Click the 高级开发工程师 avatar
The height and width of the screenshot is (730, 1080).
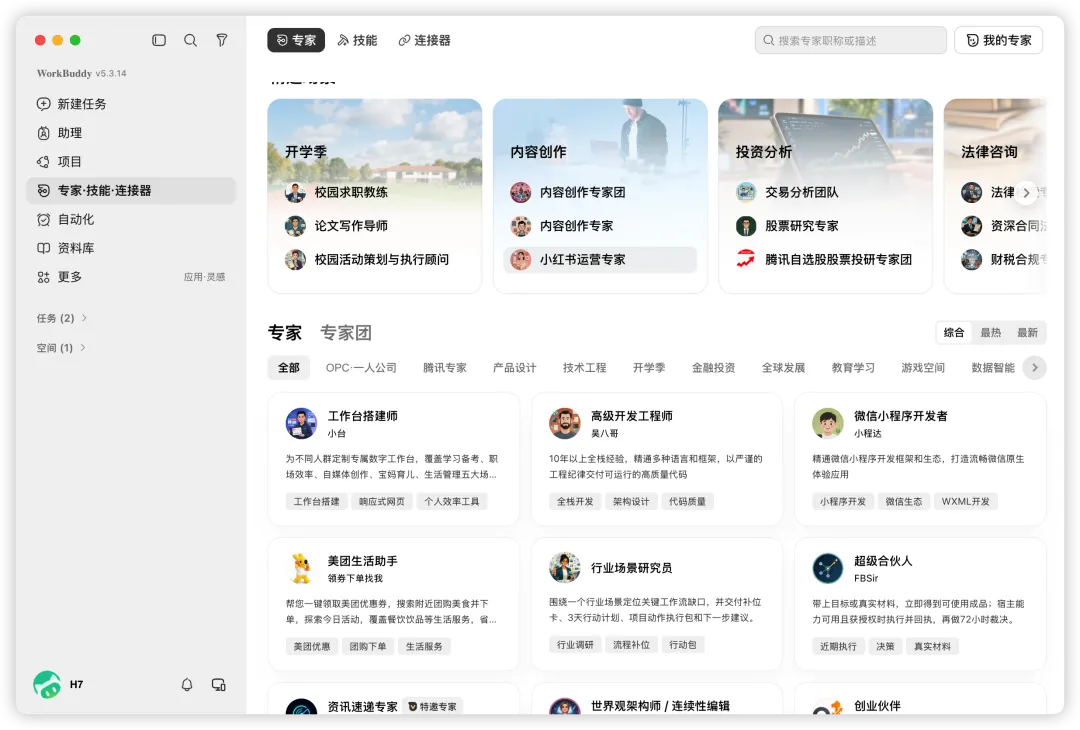(x=564, y=424)
